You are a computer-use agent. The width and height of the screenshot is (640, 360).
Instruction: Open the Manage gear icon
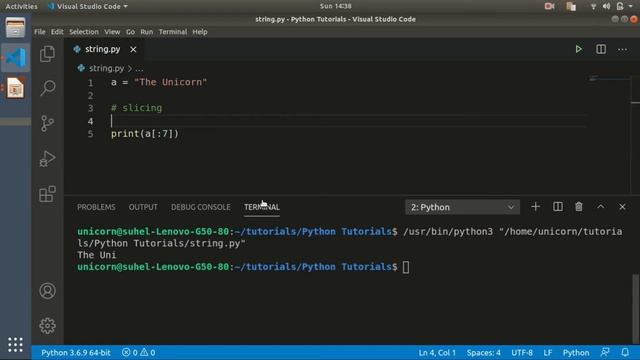47,326
